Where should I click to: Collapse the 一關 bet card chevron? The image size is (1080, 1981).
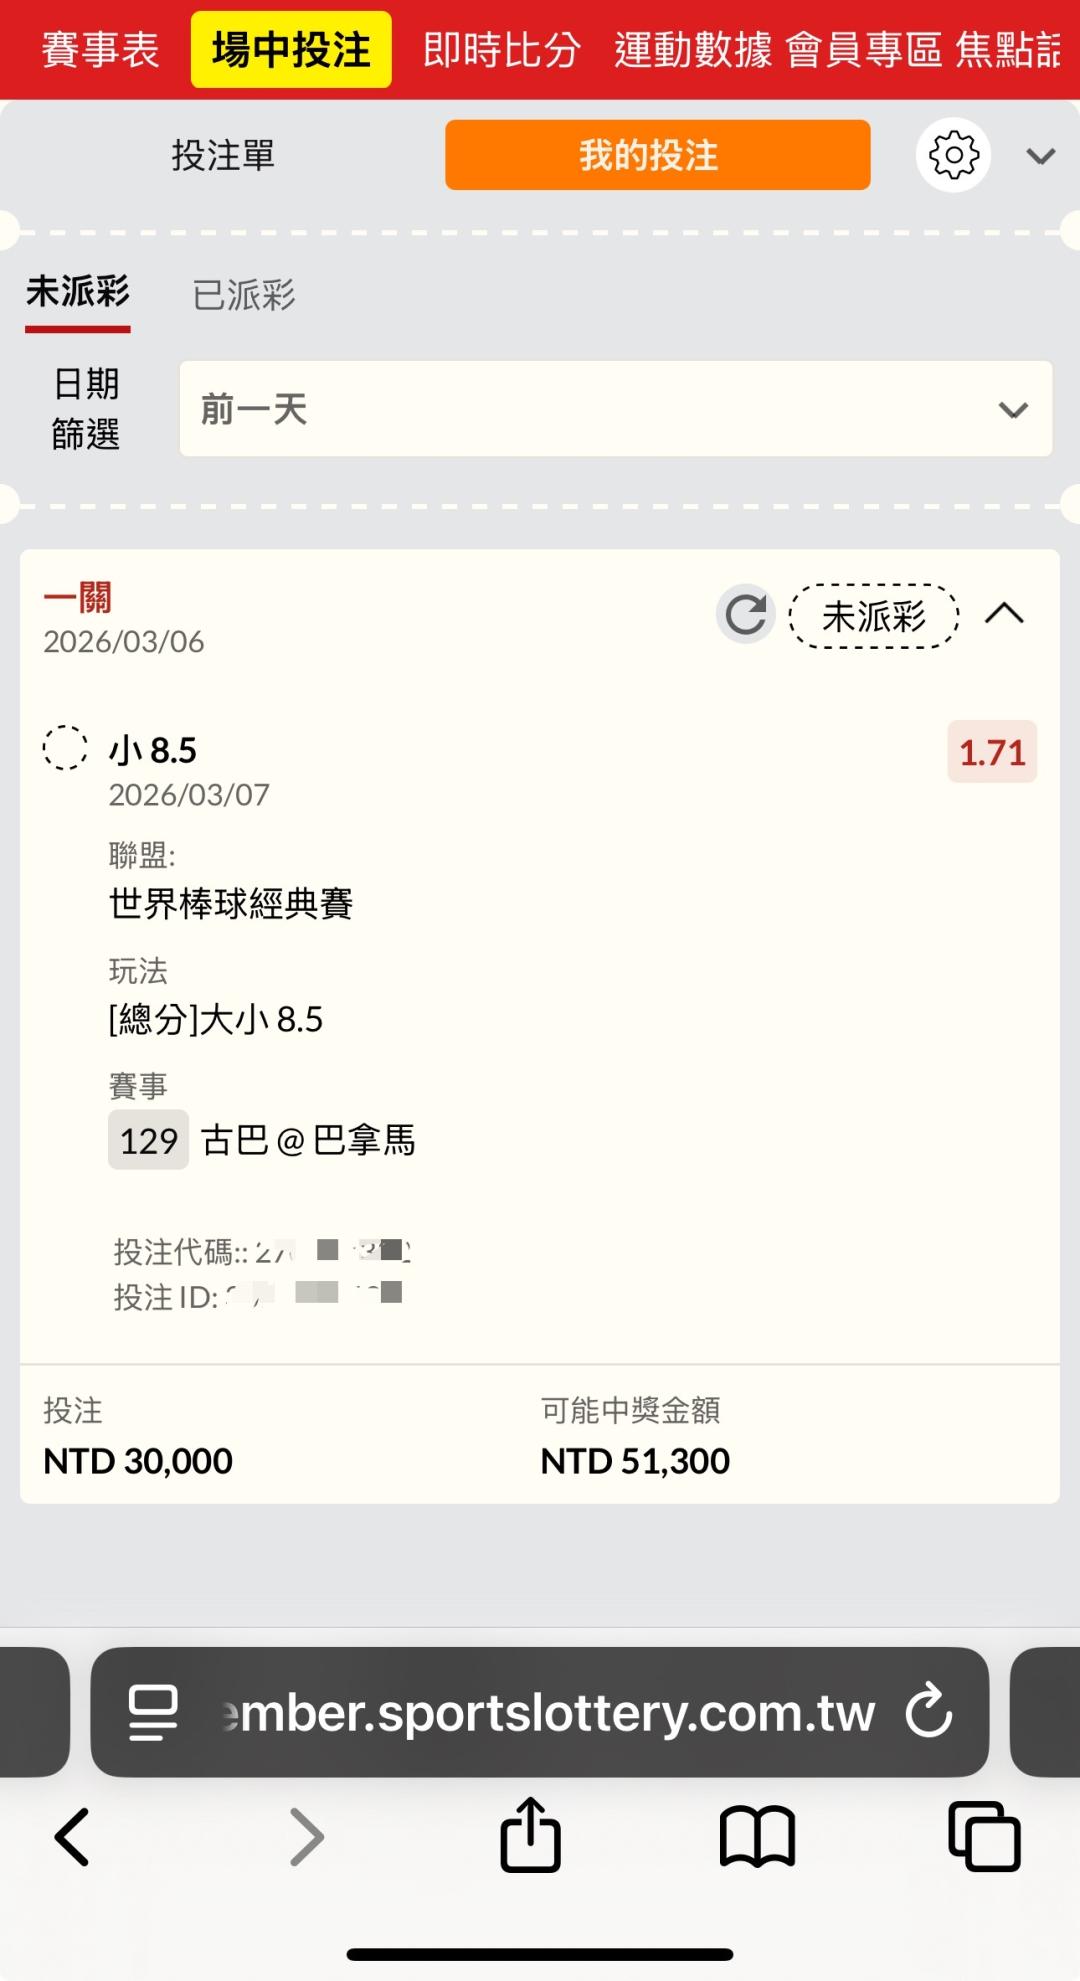pyautogui.click(x=1004, y=614)
